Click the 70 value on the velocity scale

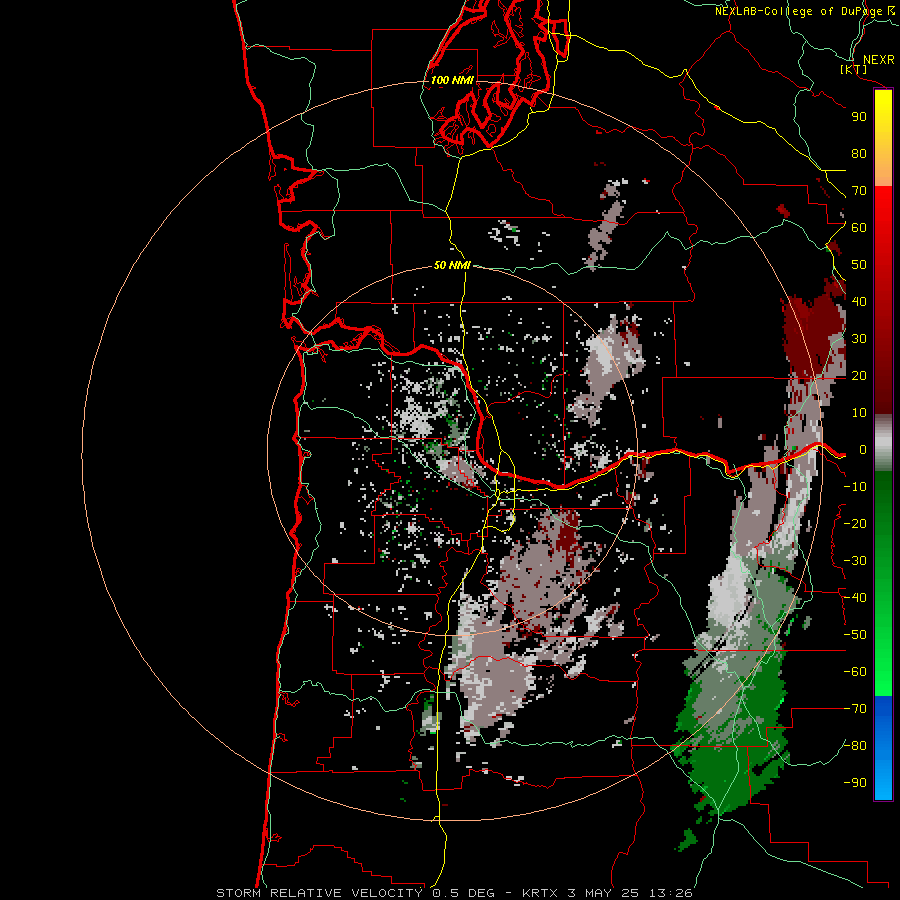coord(859,191)
